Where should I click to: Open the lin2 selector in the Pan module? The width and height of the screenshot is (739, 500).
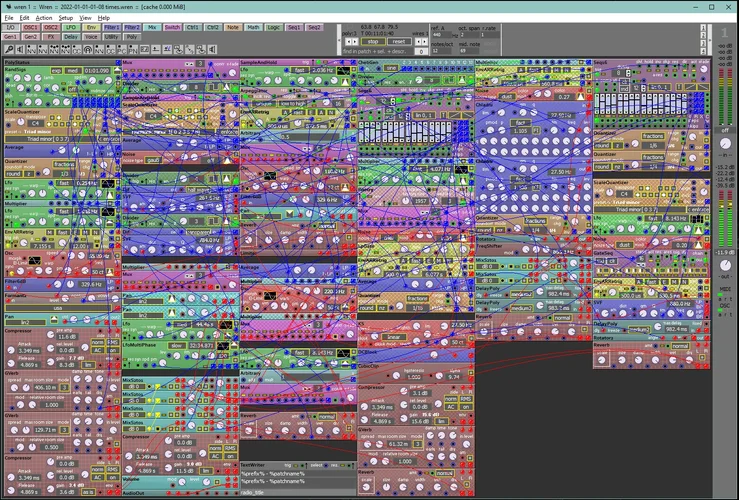[x=26, y=322]
